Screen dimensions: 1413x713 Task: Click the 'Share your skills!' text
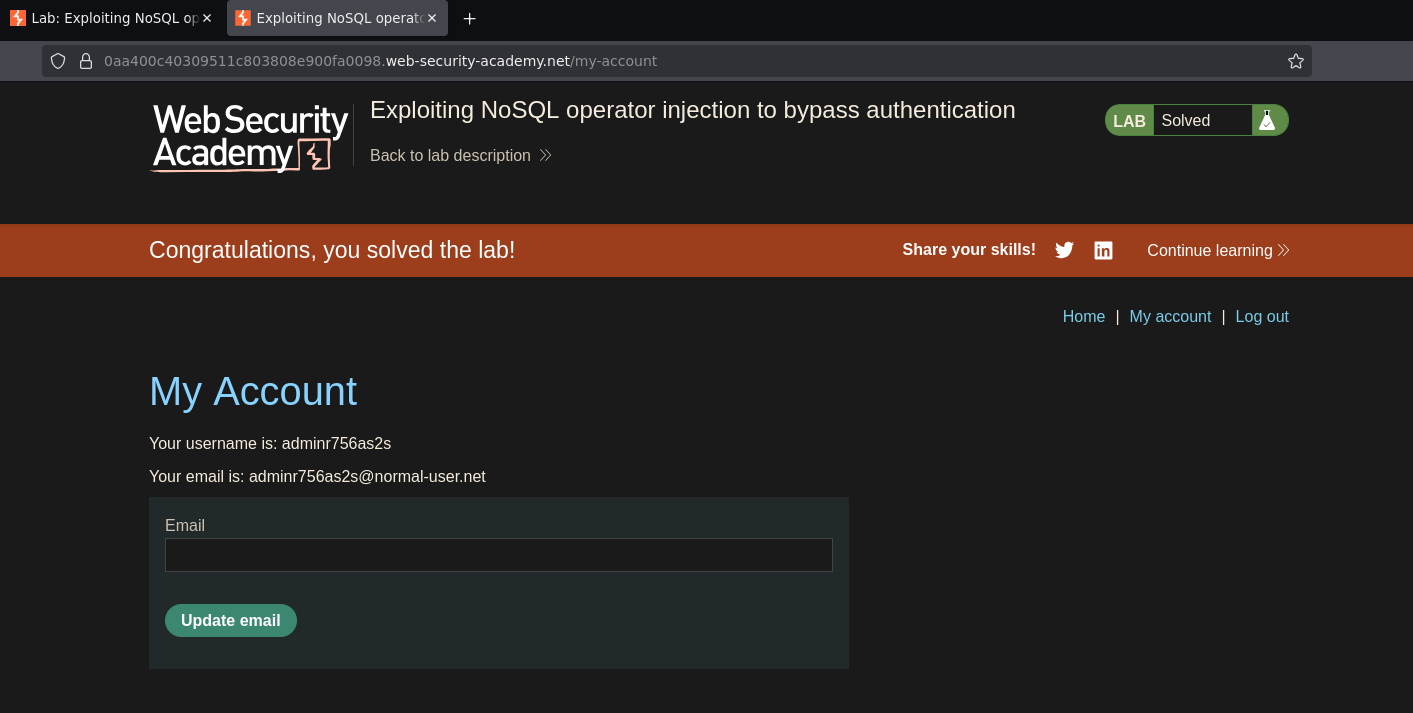tap(969, 250)
